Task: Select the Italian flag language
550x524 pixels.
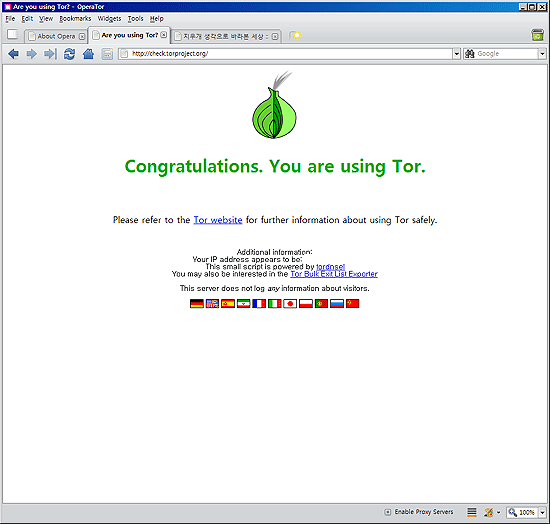Action: click(x=275, y=303)
